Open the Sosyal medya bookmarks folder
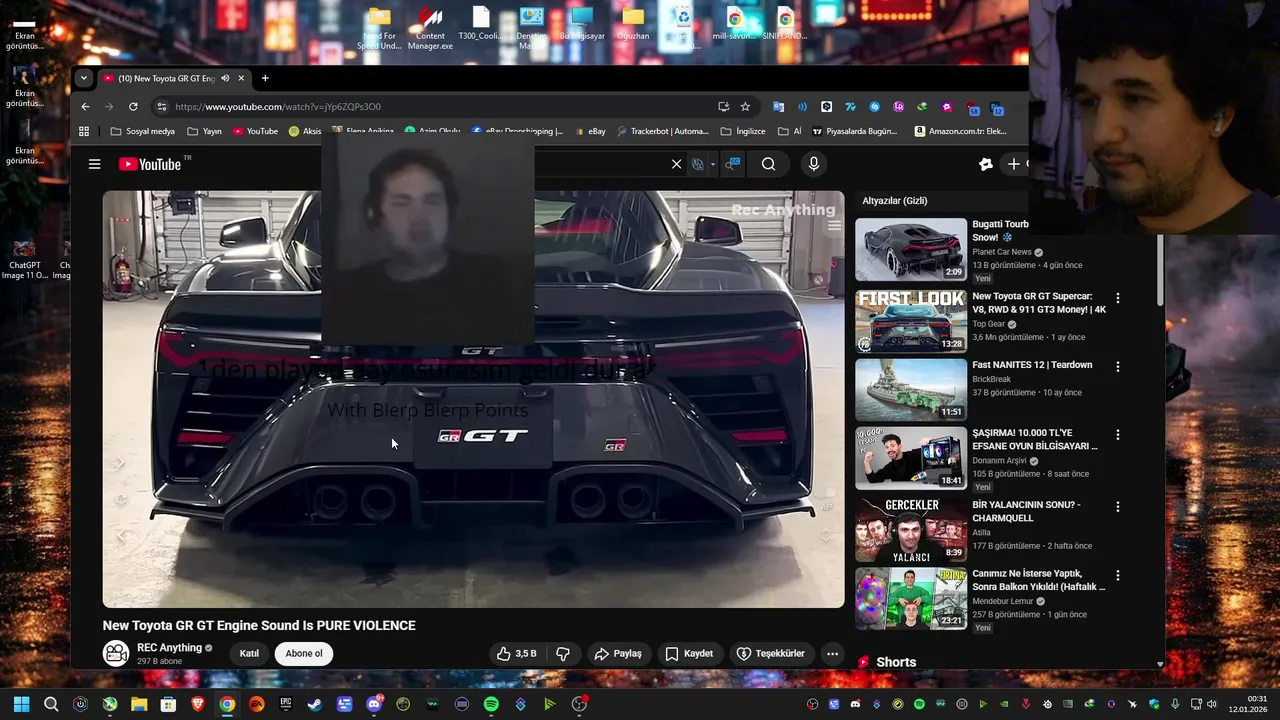The image size is (1280, 720). click(x=142, y=131)
